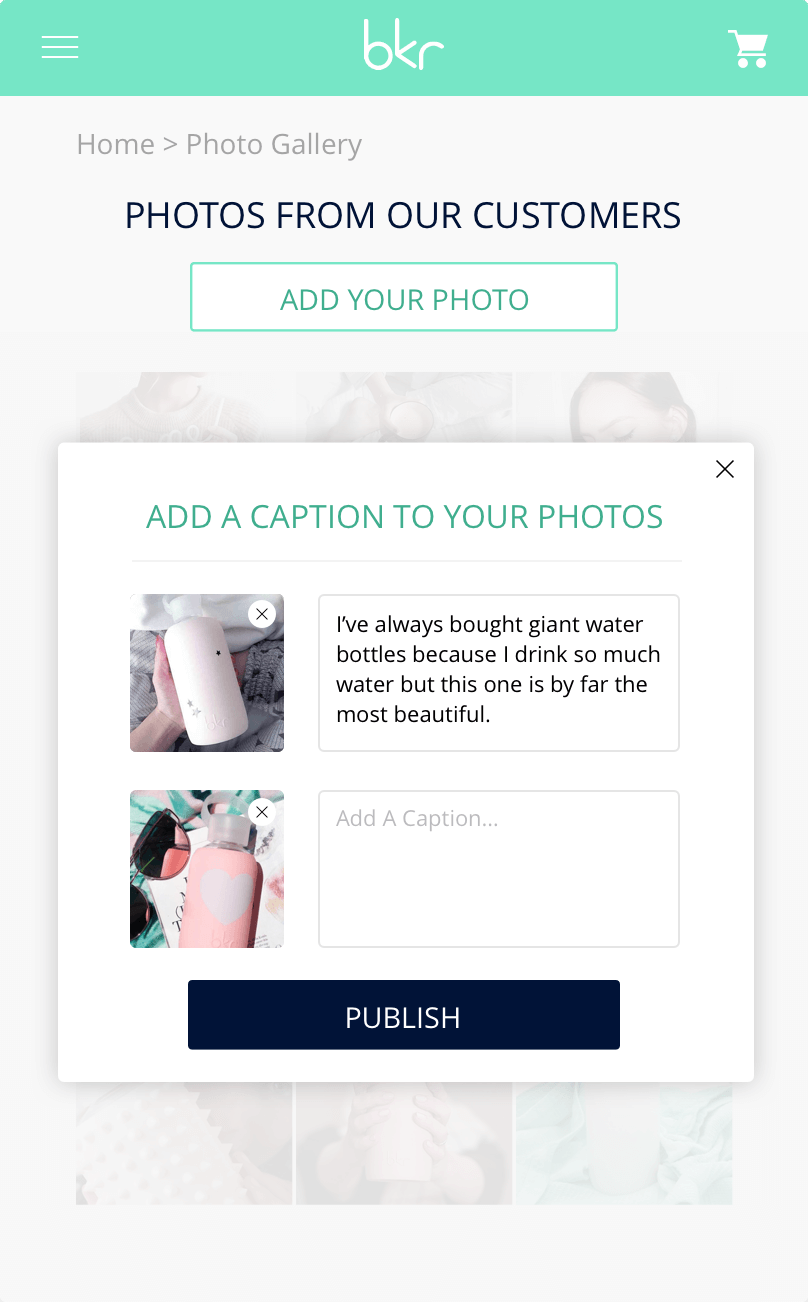
Task: Open the top-middle gallery photo
Action: [404, 407]
